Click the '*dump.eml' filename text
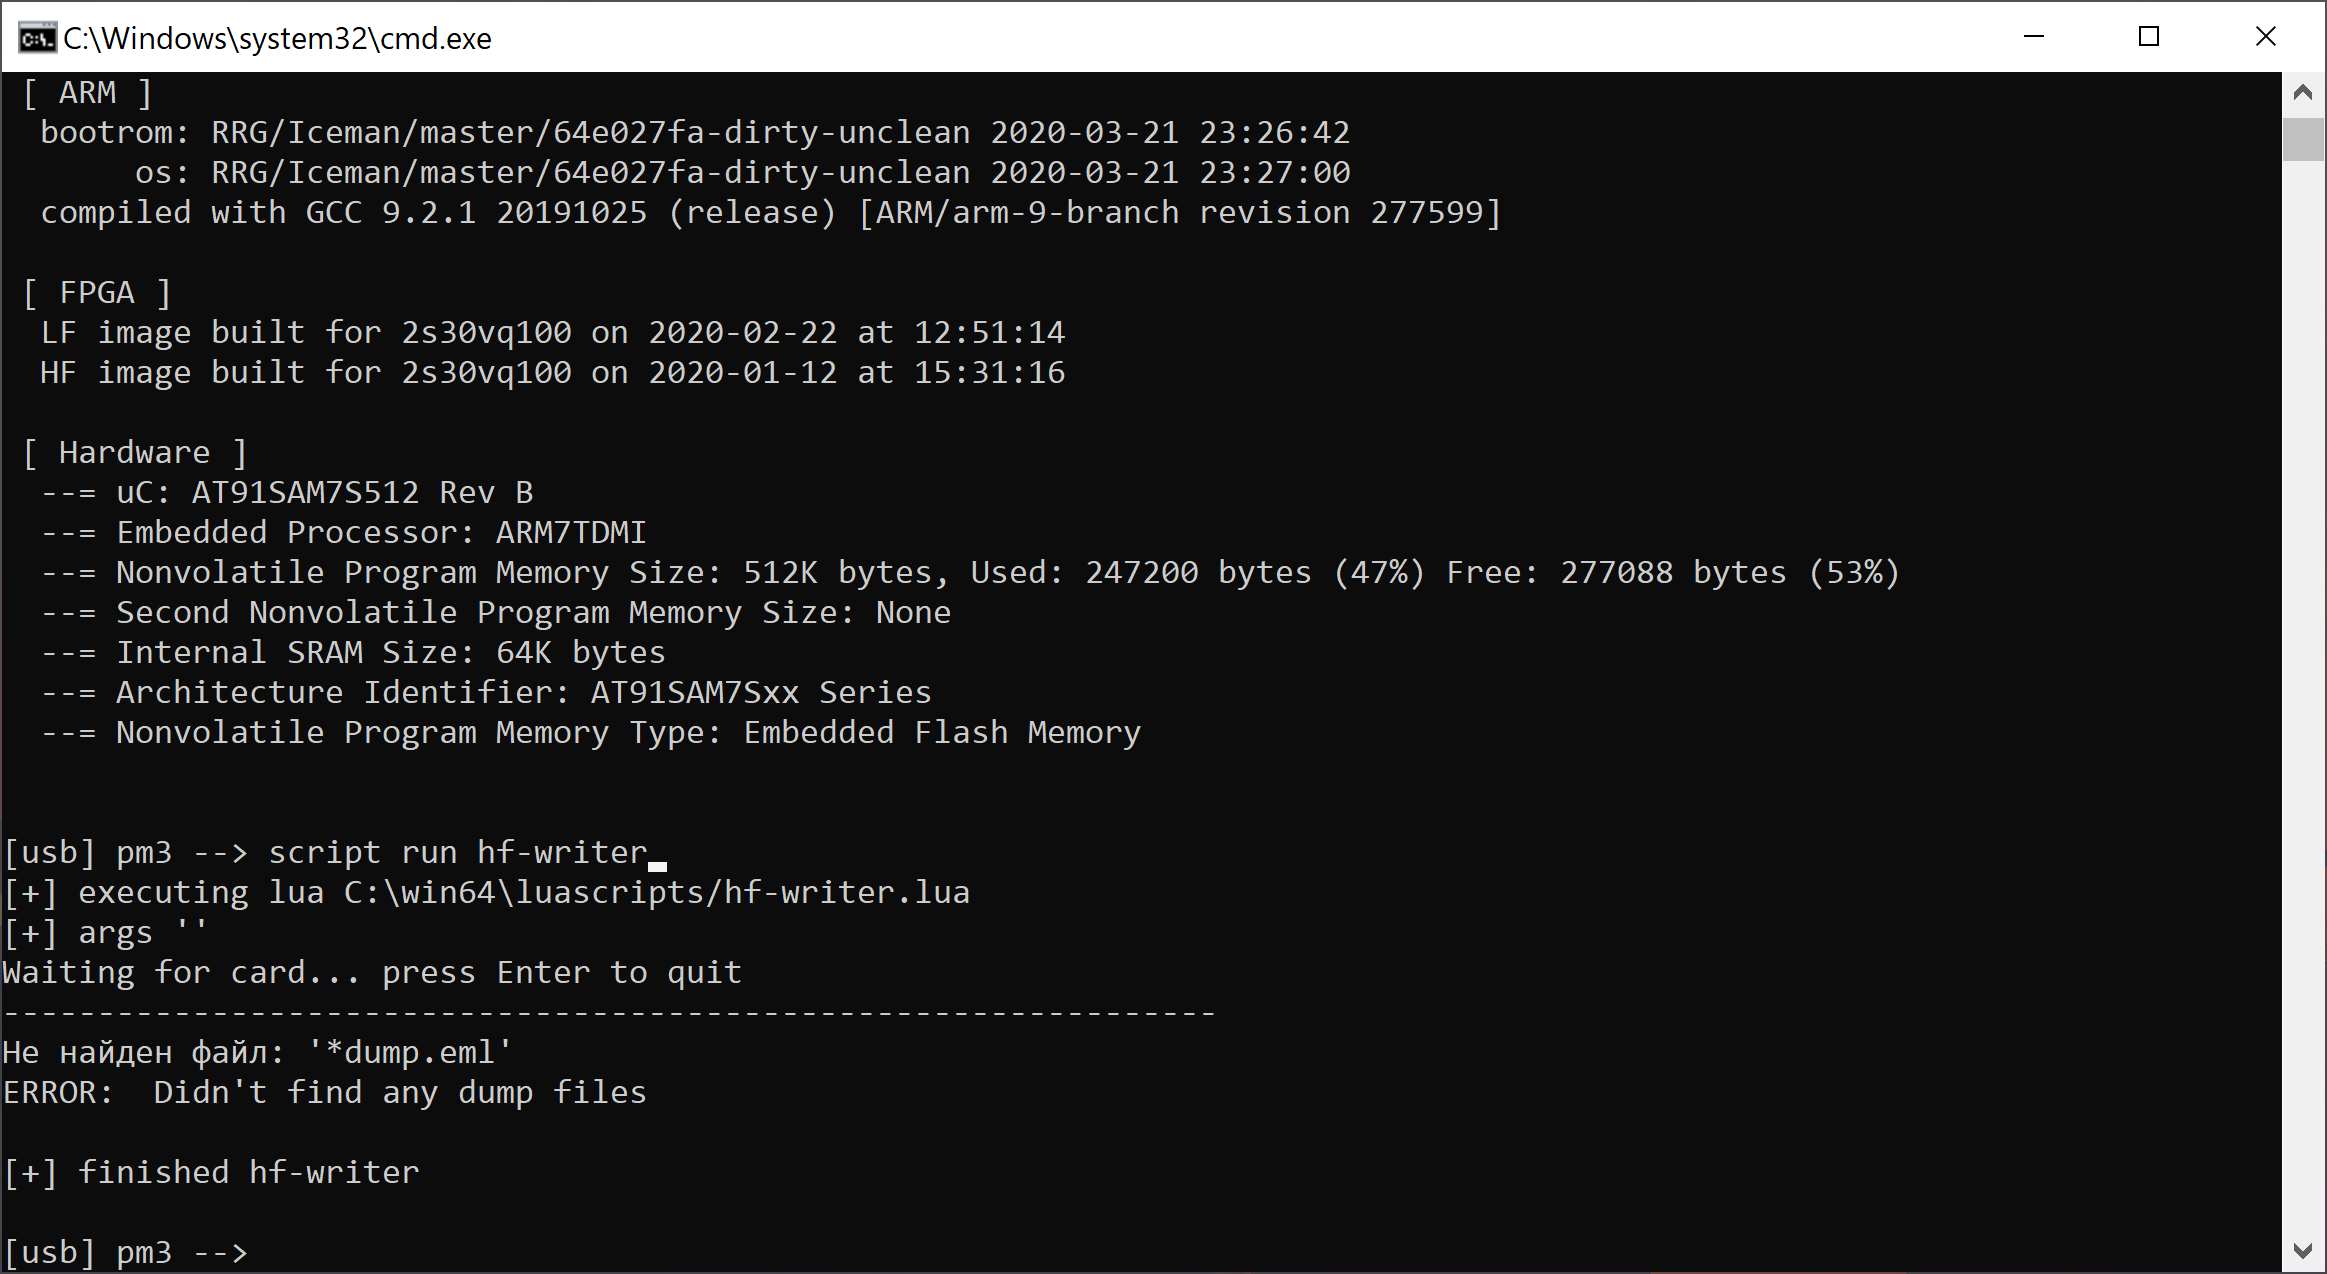Screen dimensions: 2327x1274 410,1051
